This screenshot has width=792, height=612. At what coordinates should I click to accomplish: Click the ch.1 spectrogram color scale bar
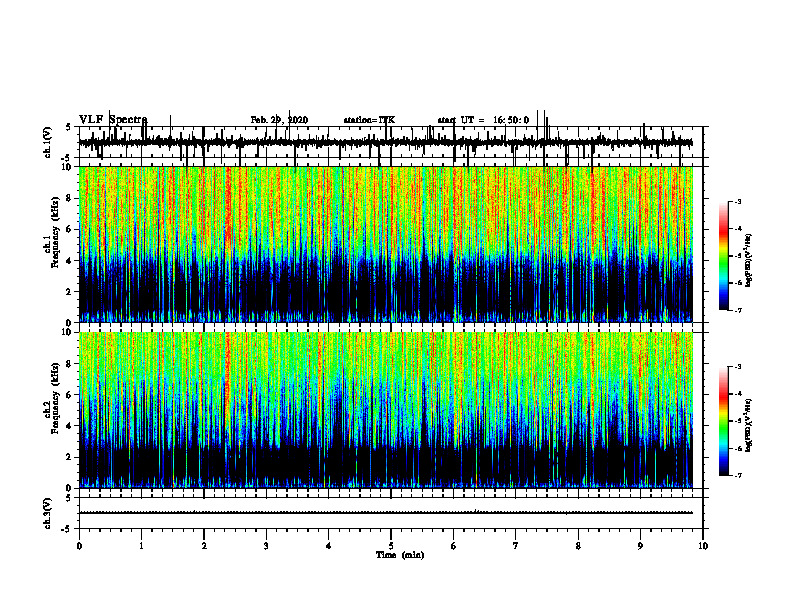pyautogui.click(x=723, y=256)
